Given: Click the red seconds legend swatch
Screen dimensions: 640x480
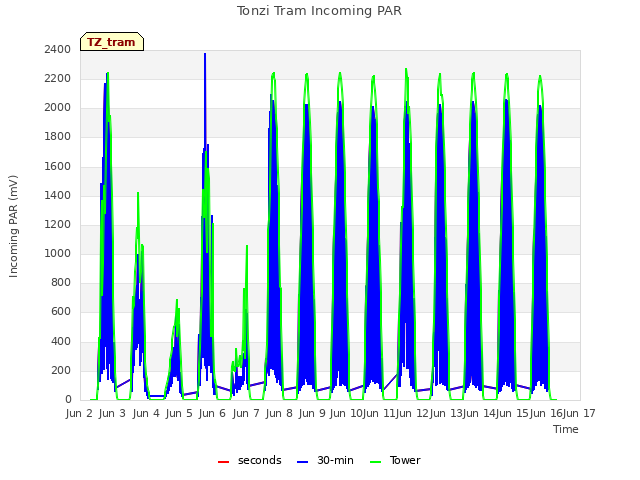Looking at the screenshot, I should coord(223,462).
